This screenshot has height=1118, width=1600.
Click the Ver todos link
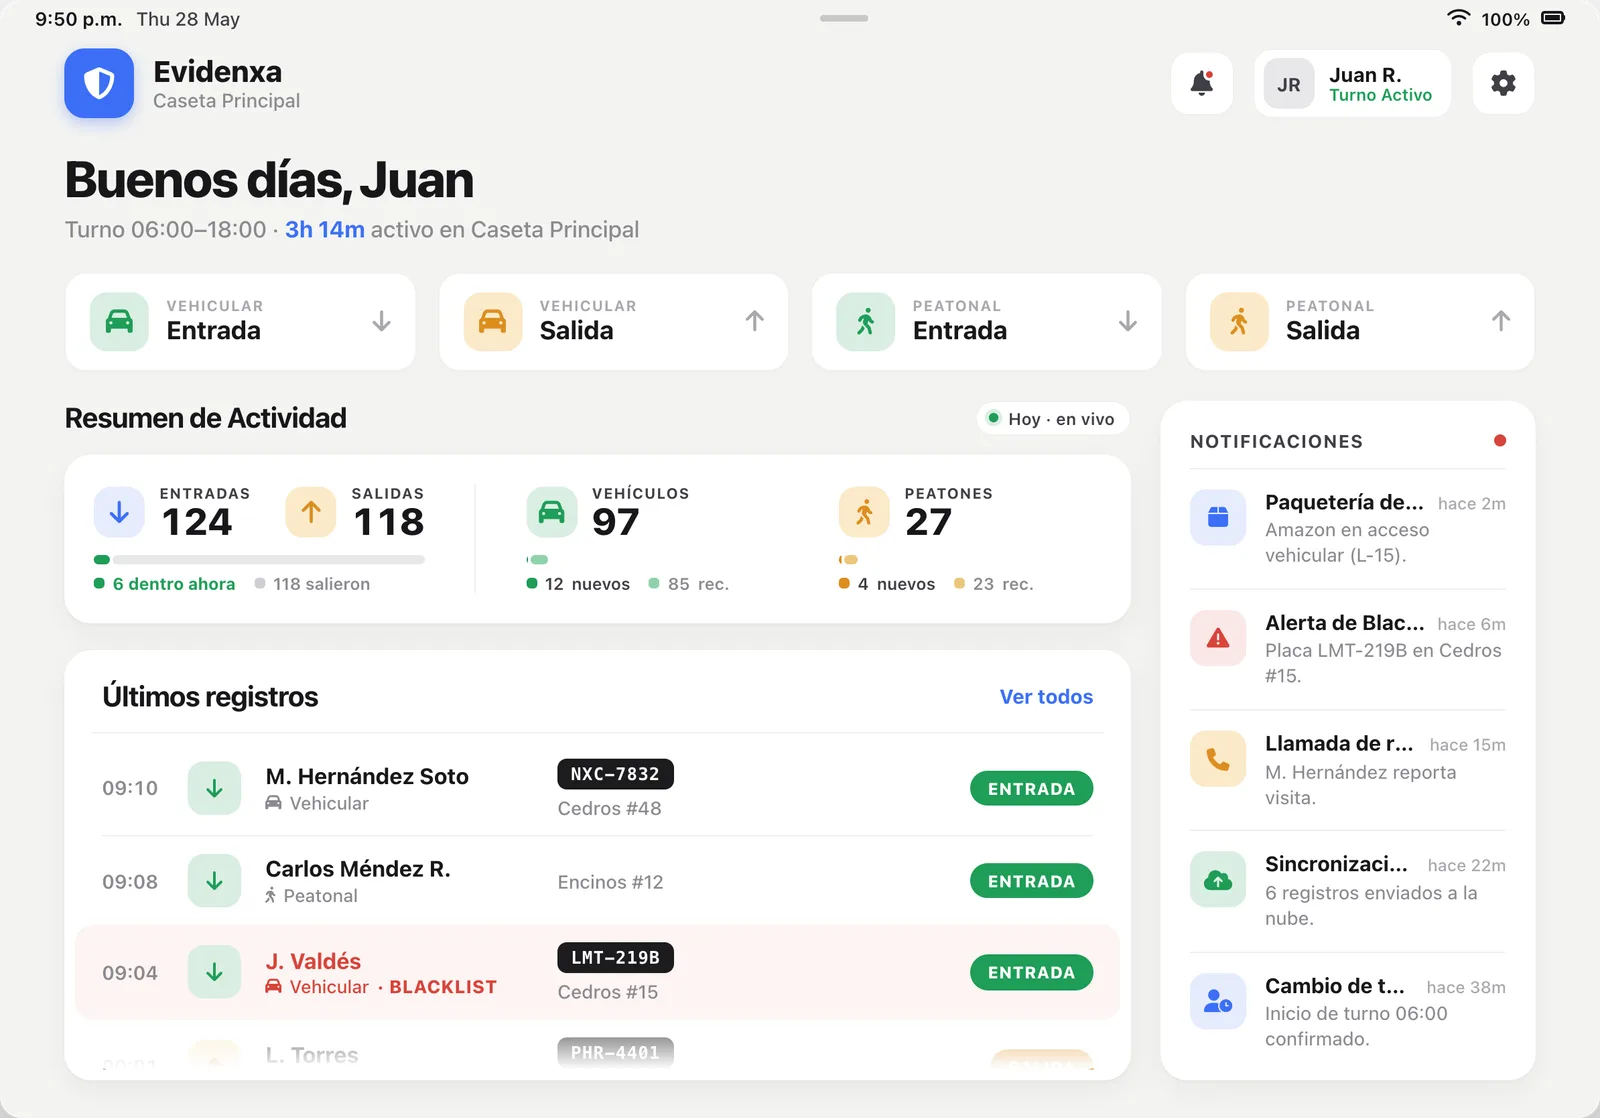point(1046,697)
